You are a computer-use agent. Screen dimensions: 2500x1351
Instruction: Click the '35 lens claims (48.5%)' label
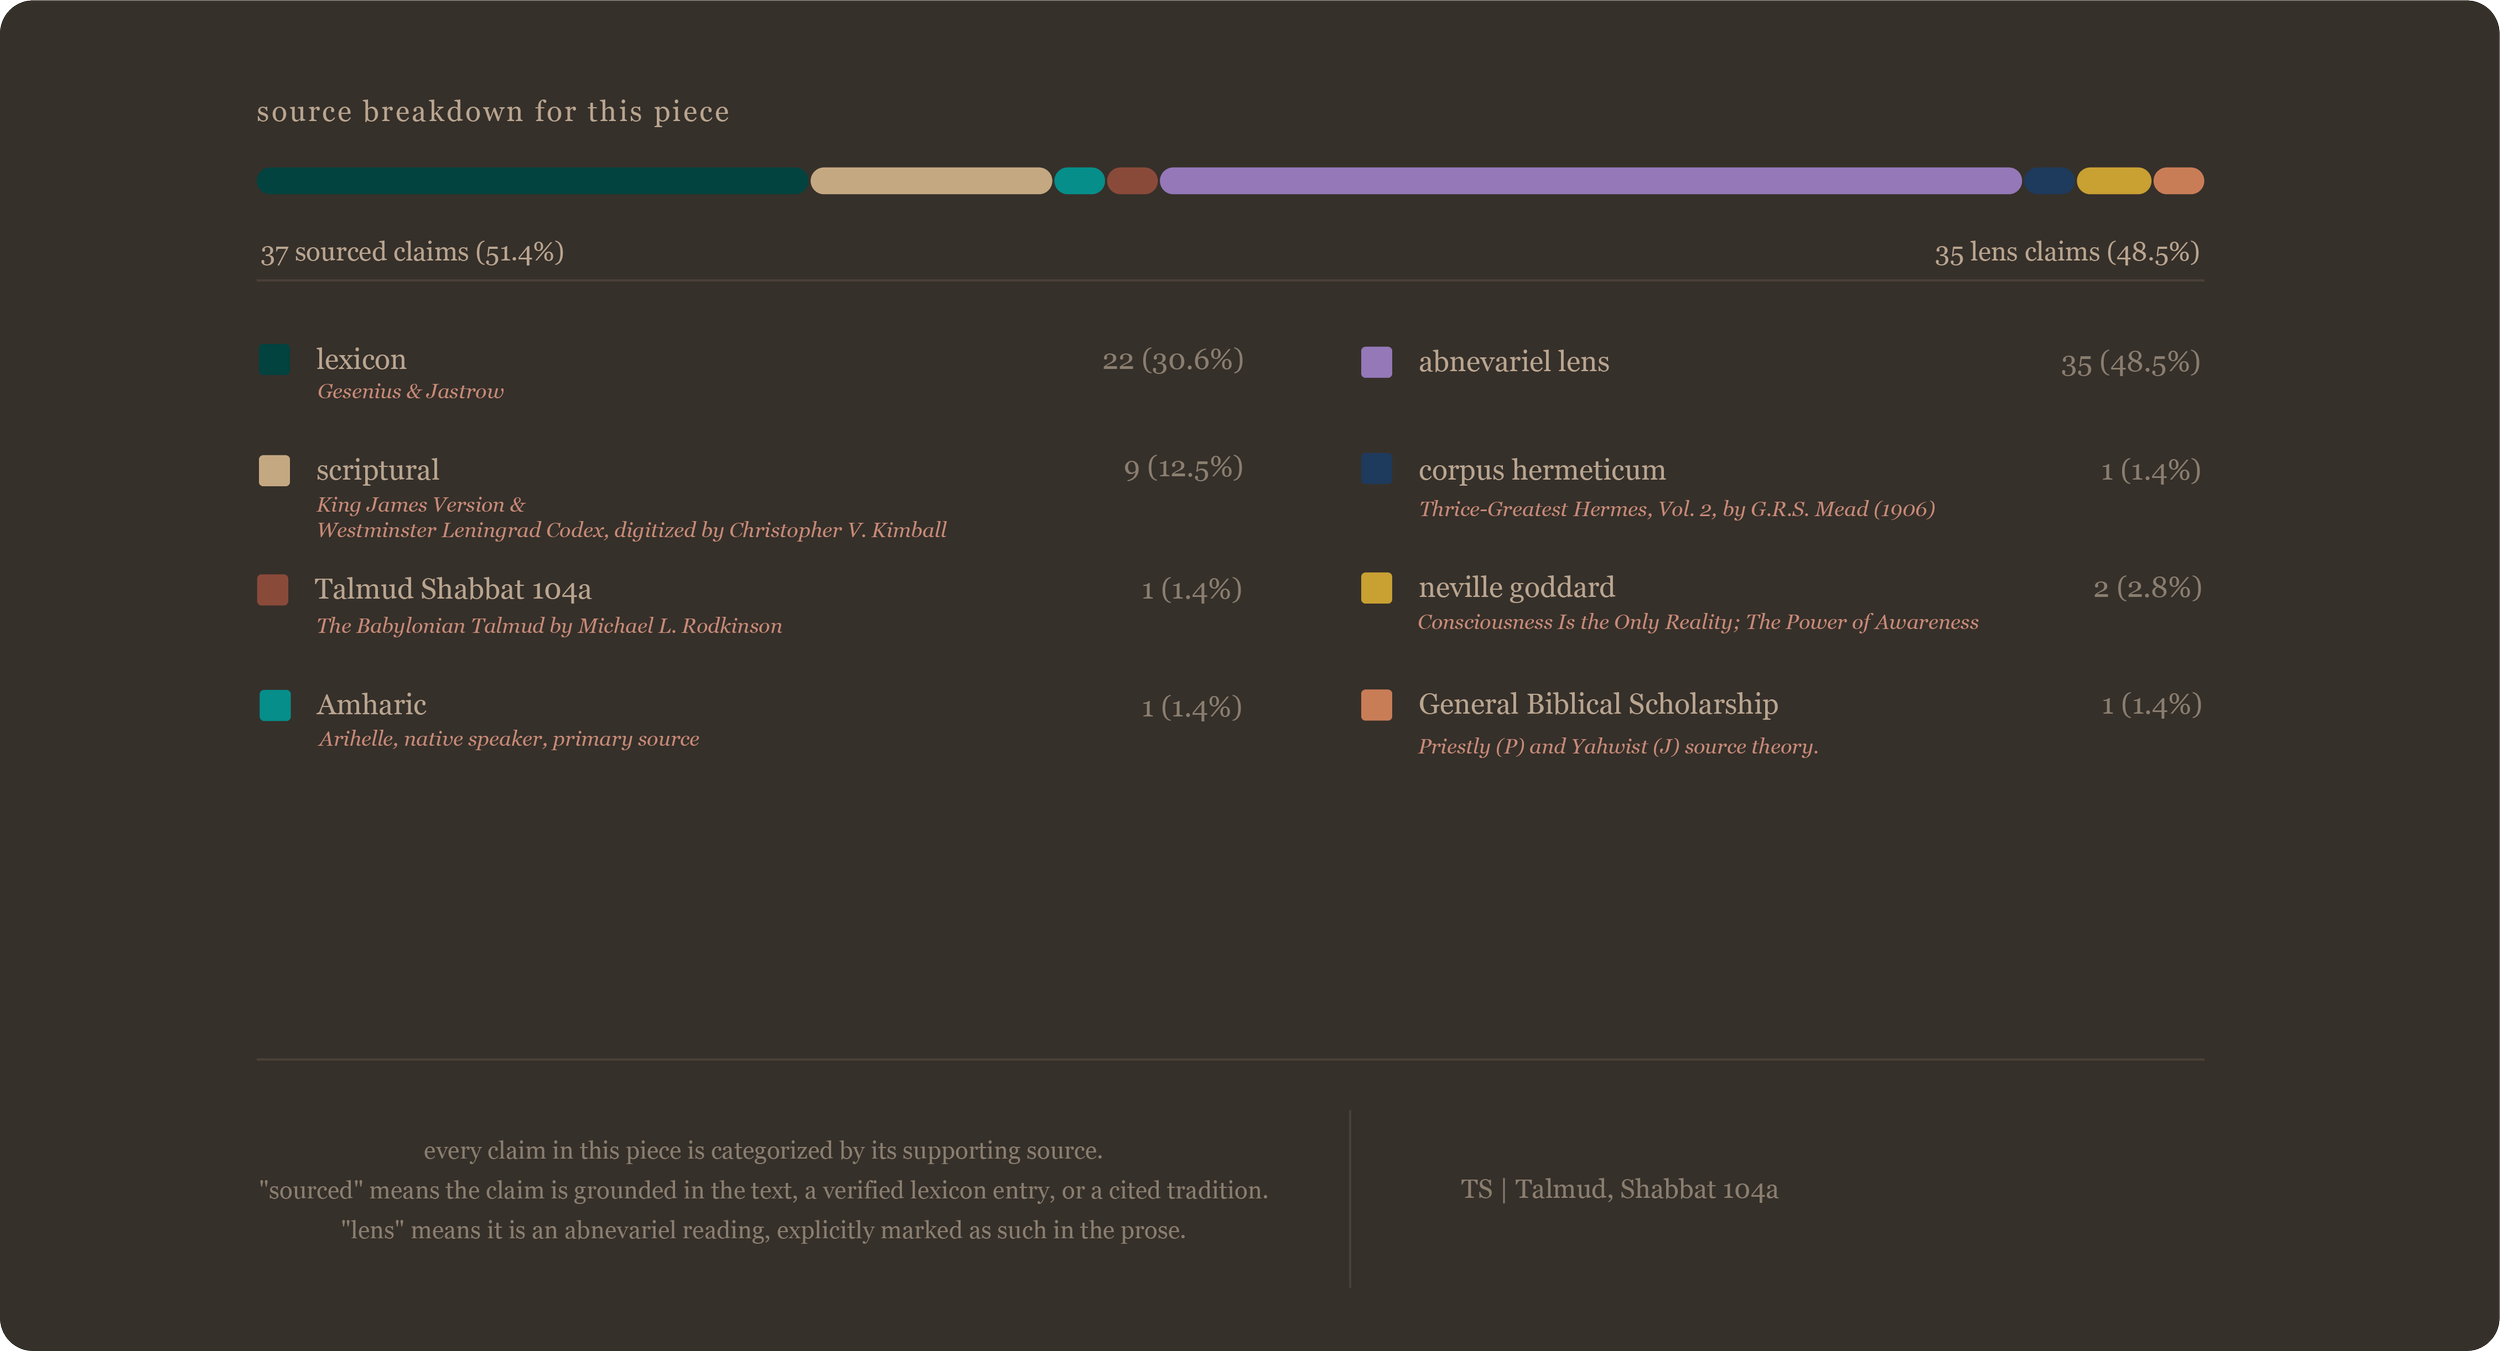pyautogui.click(x=2067, y=252)
